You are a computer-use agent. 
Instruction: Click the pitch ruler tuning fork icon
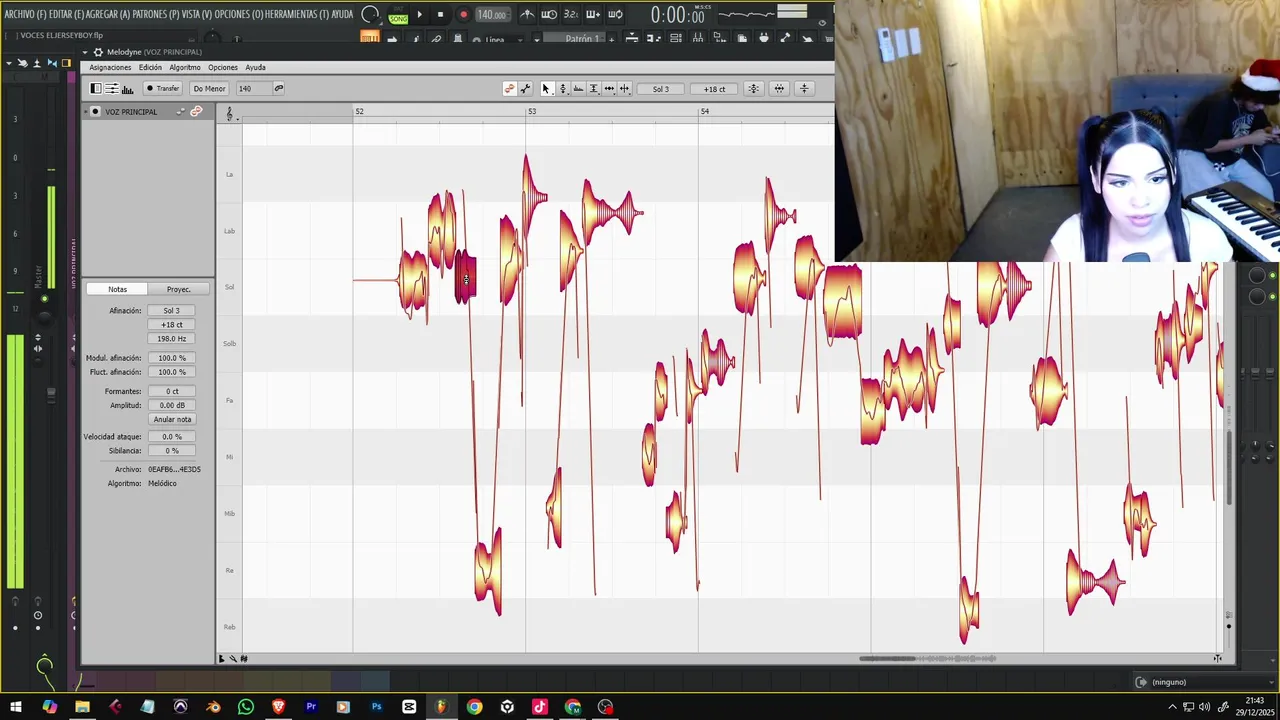(x=230, y=114)
